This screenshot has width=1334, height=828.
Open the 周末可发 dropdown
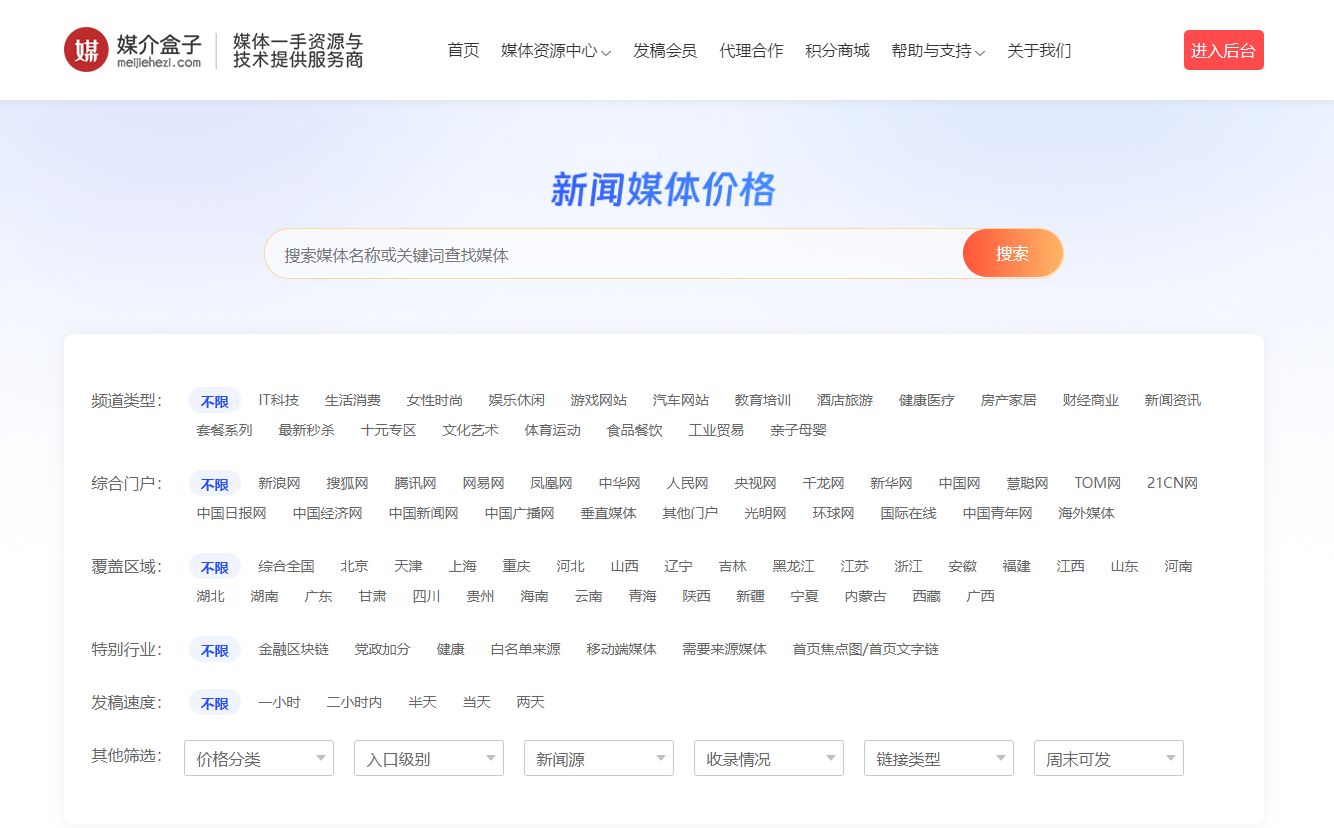[x=1109, y=758]
